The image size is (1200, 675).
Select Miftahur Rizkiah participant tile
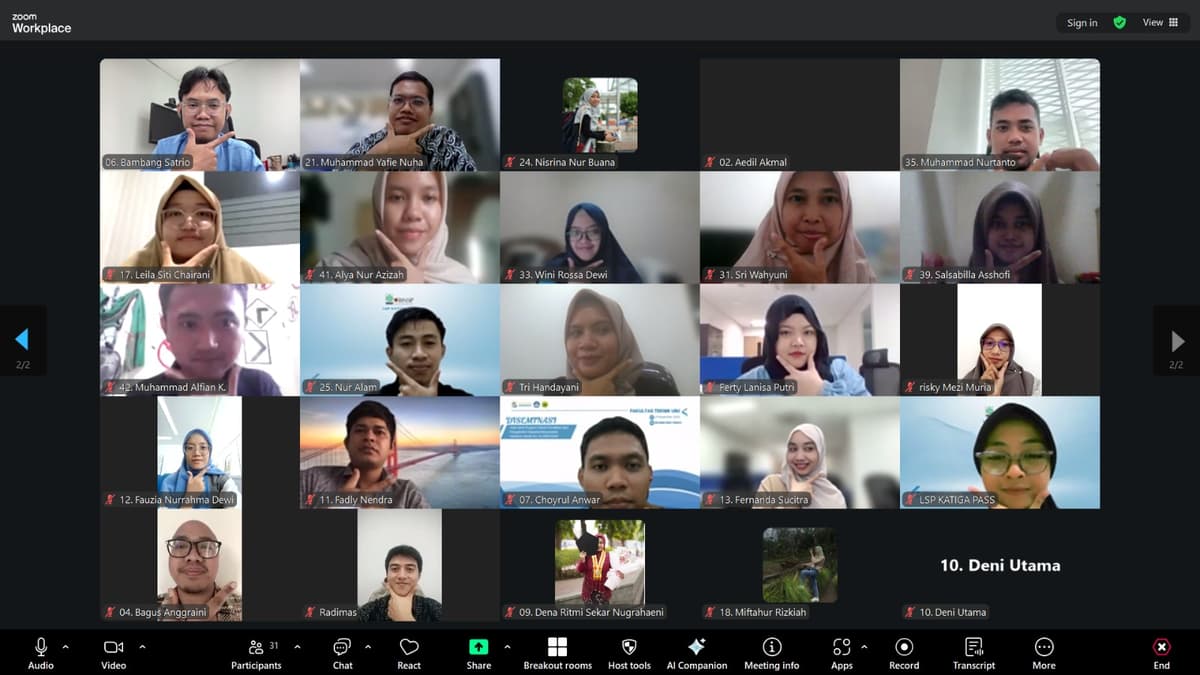[800, 565]
